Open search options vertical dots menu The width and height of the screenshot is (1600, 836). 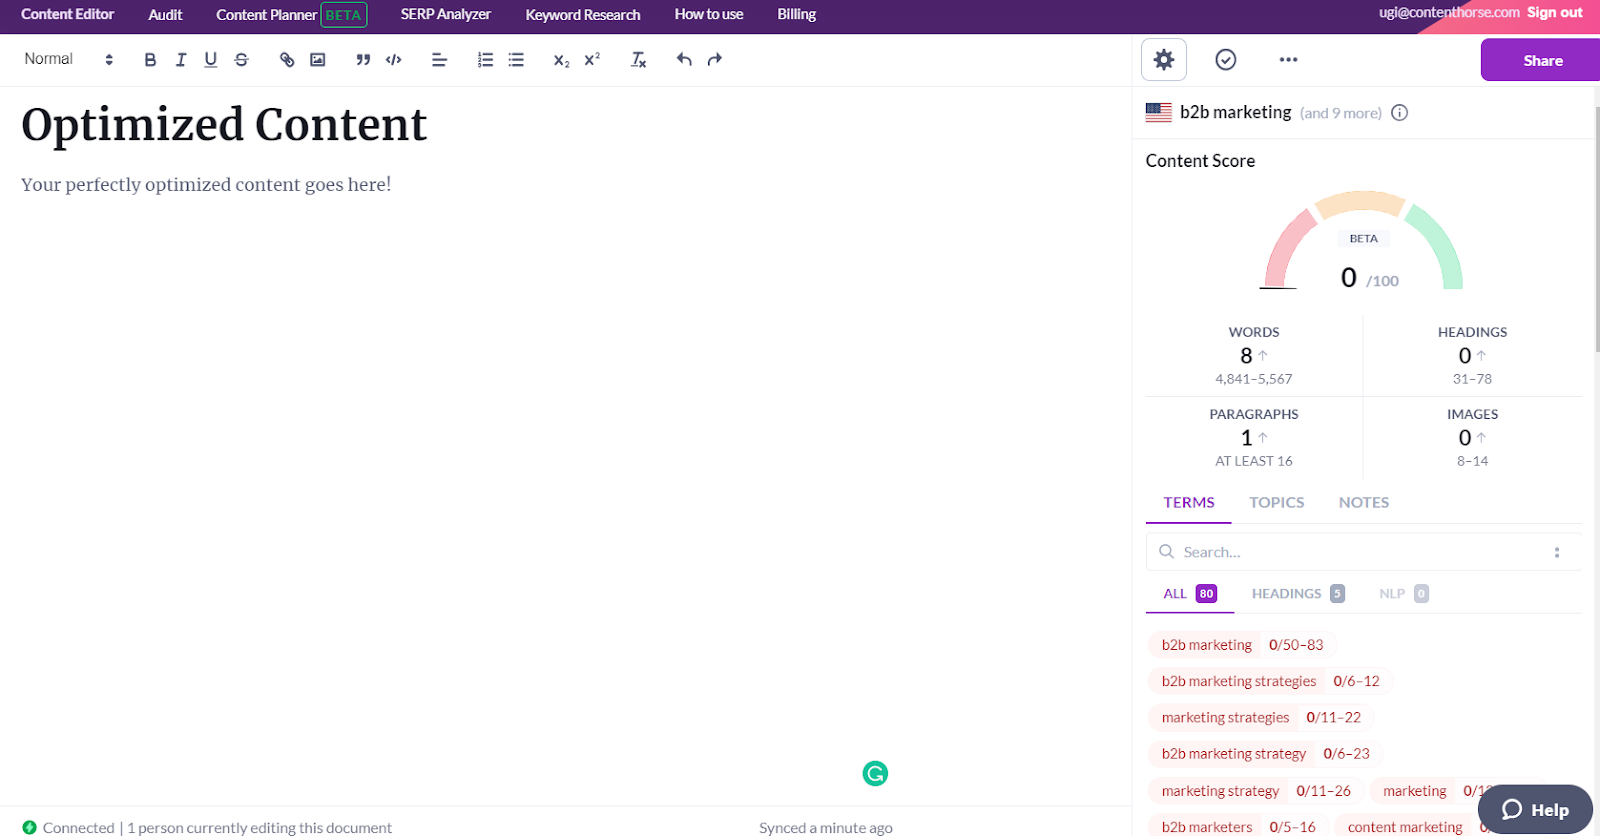point(1557,552)
